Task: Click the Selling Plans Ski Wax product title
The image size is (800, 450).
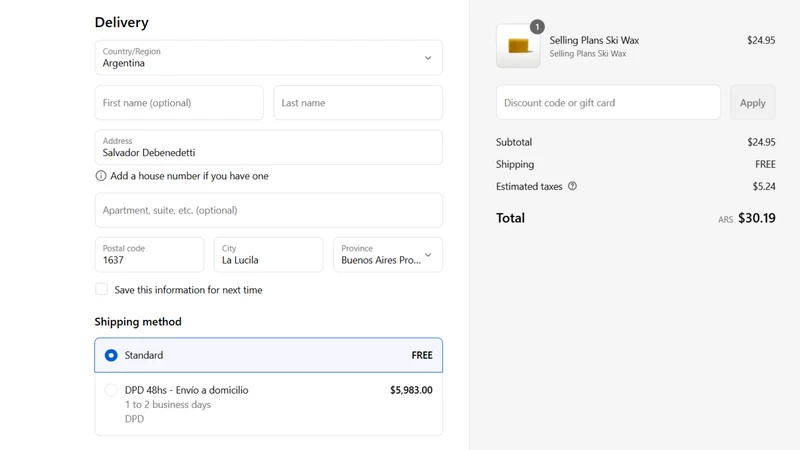Action: click(594, 40)
